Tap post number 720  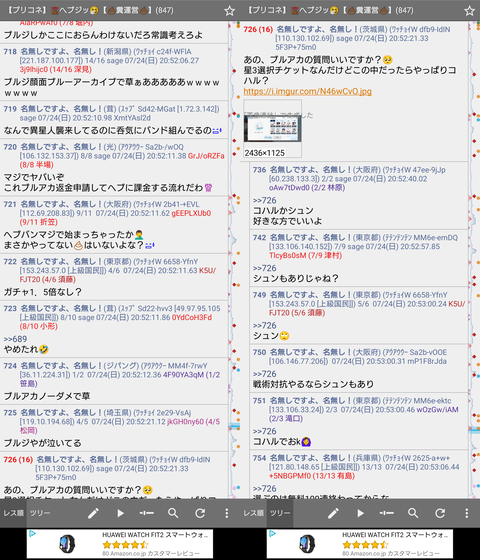pyautogui.click(x=10, y=147)
